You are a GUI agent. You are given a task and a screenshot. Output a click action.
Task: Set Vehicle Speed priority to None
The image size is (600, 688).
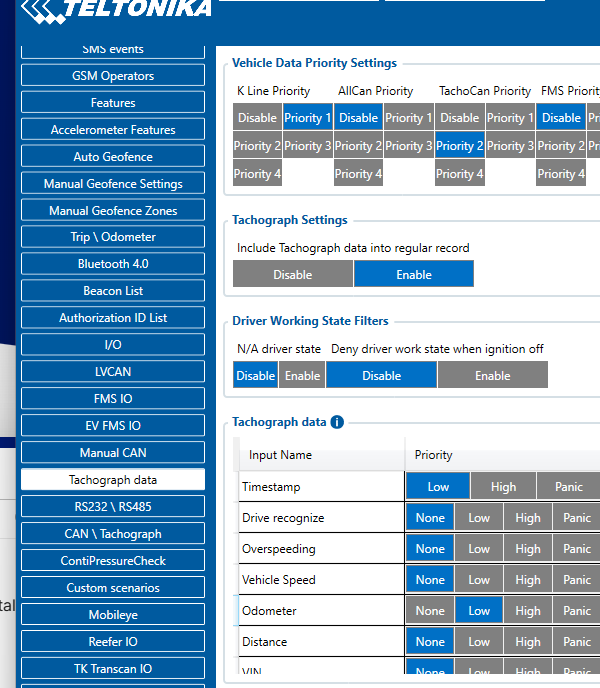430,580
